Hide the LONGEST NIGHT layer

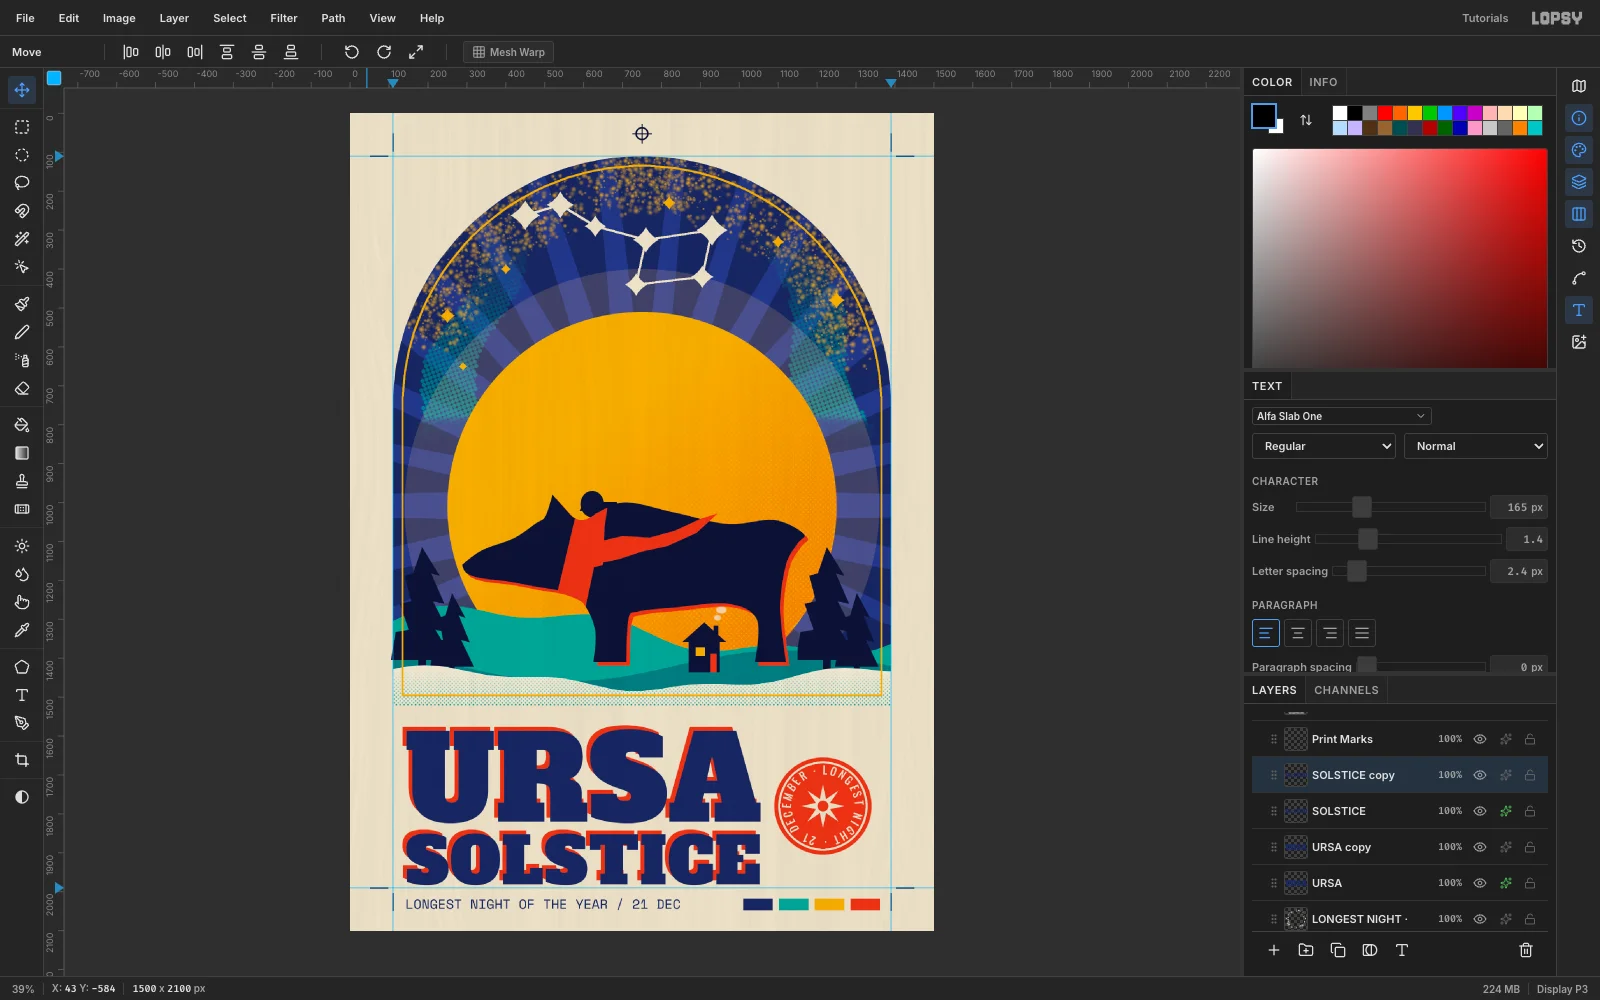click(x=1480, y=919)
